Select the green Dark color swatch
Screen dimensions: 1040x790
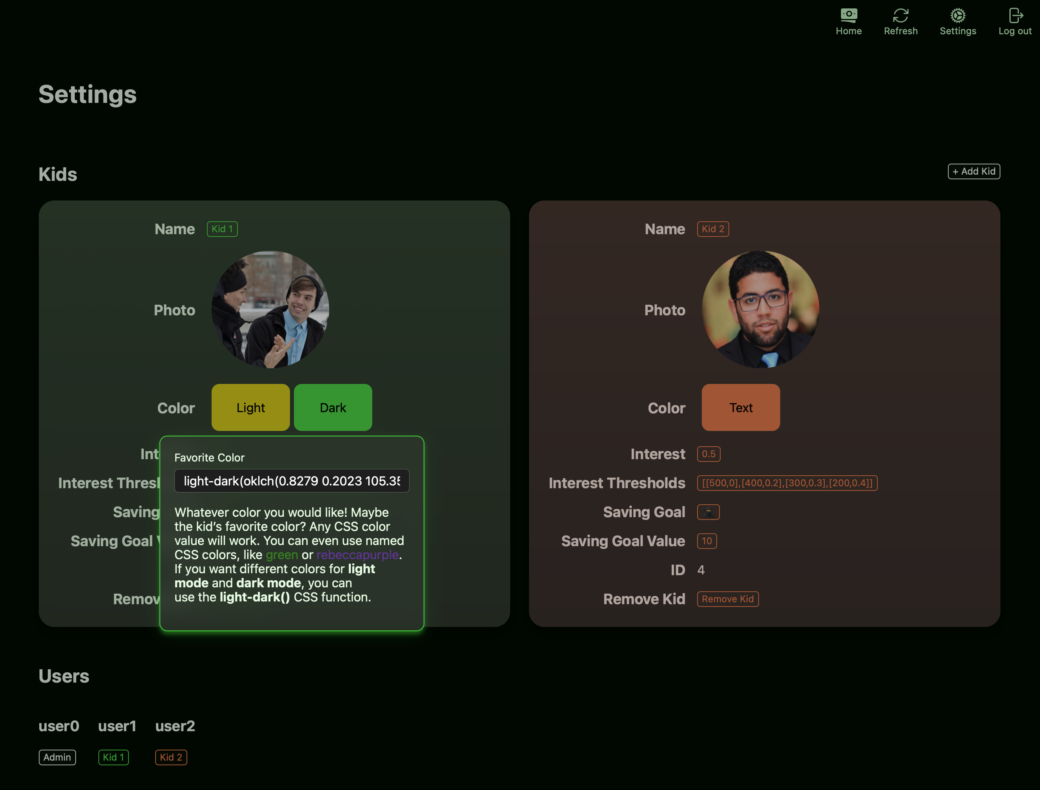tap(333, 407)
